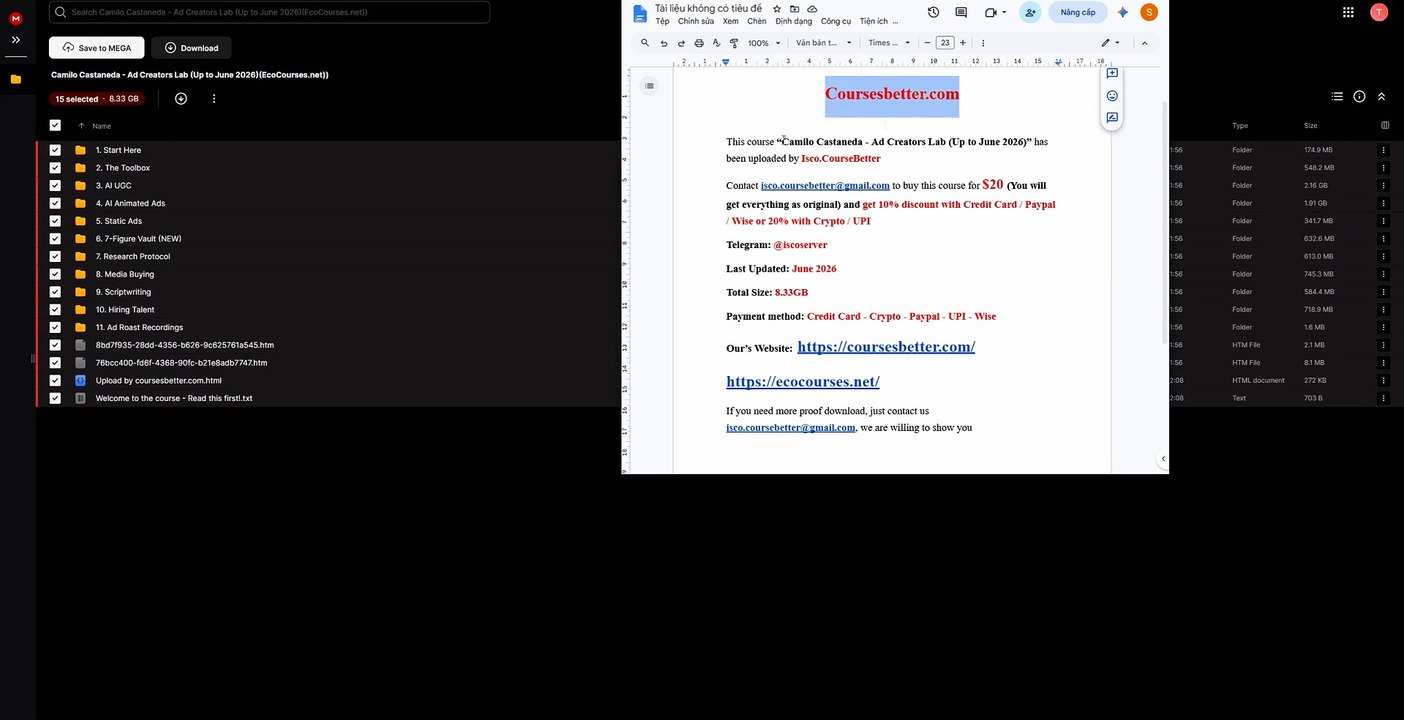
Task: Star the Google Docs document
Action: click(x=777, y=8)
